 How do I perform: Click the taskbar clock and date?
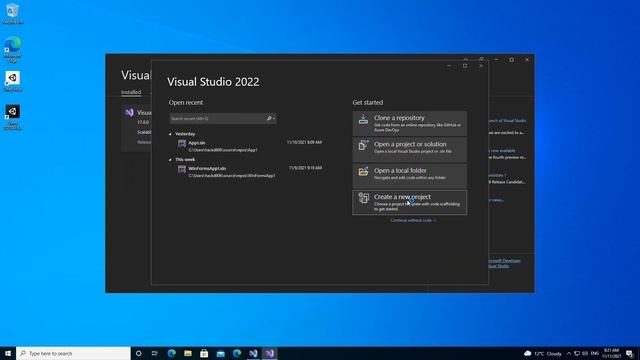point(611,353)
